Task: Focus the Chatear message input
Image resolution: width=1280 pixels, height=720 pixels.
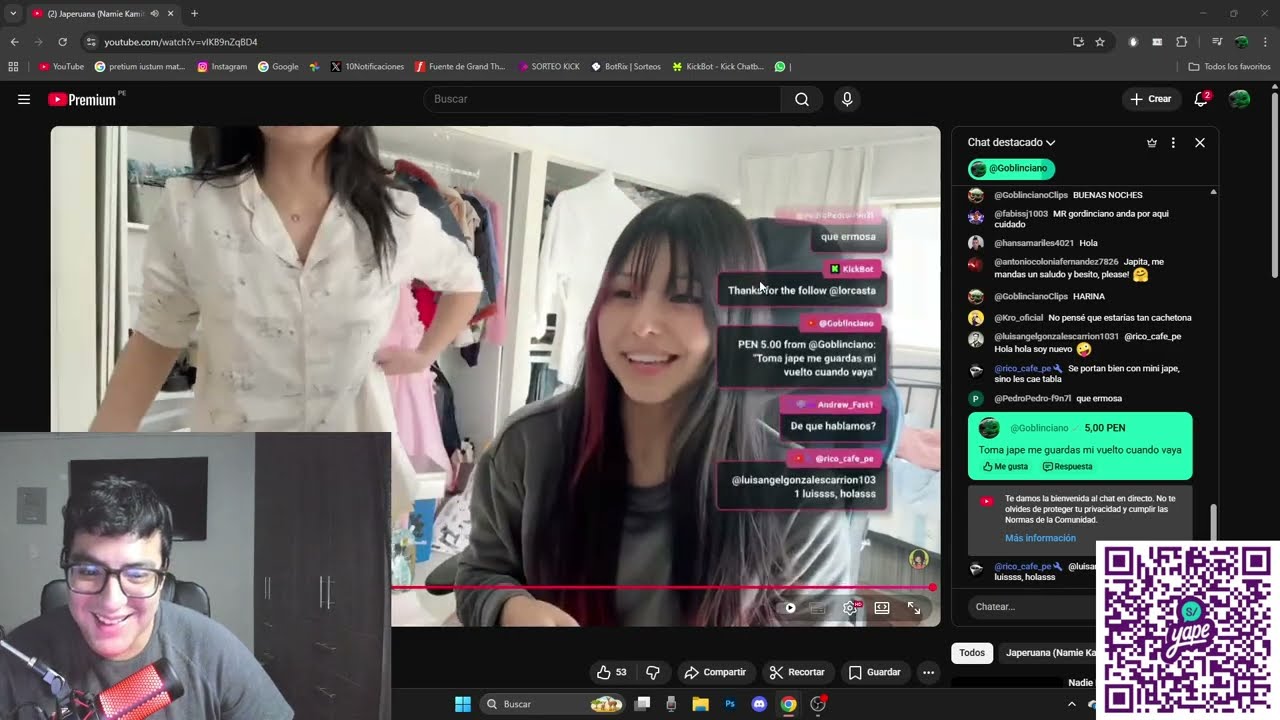Action: tap(1030, 607)
